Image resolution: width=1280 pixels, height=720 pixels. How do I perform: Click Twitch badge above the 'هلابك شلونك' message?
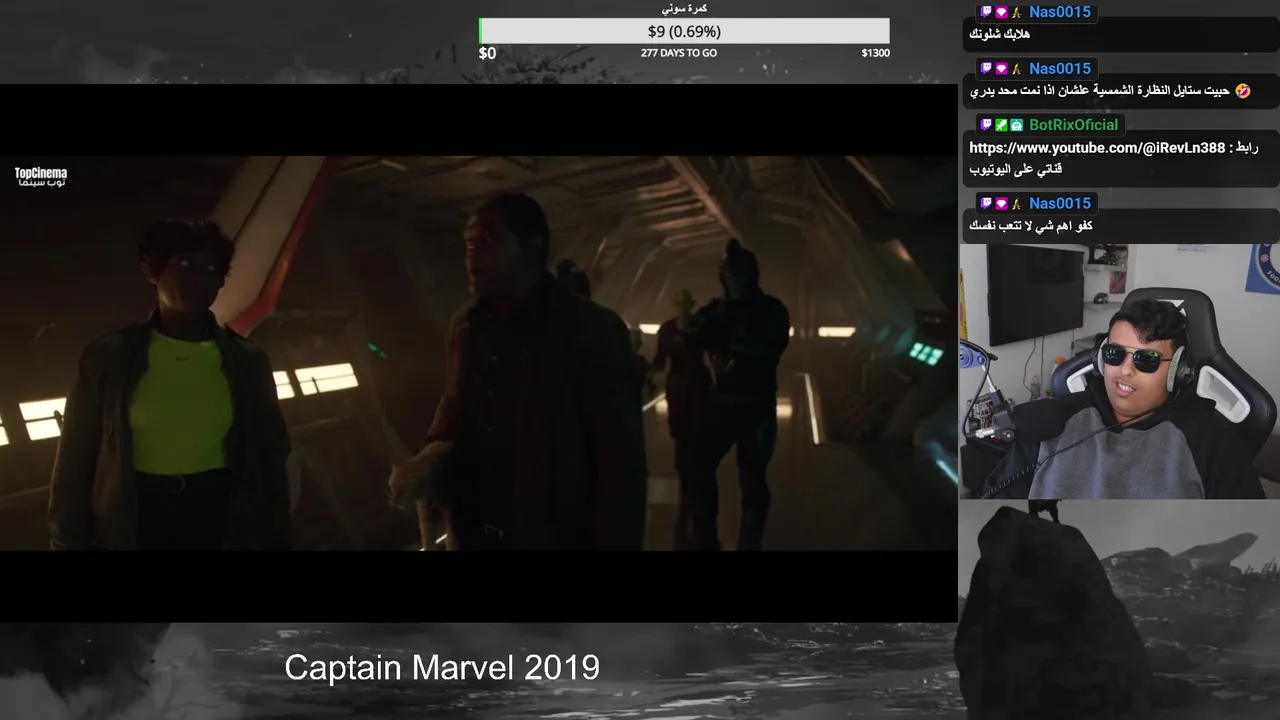pyautogui.click(x=986, y=12)
